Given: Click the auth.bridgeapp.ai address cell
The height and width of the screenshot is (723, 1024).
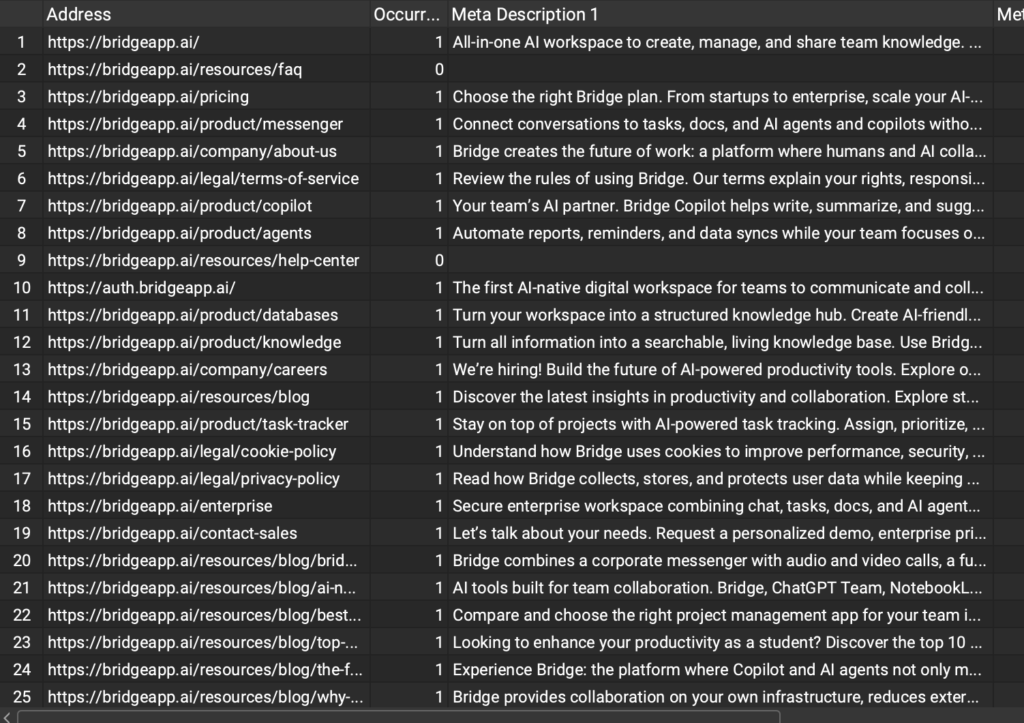Looking at the screenshot, I should [x=141, y=287].
